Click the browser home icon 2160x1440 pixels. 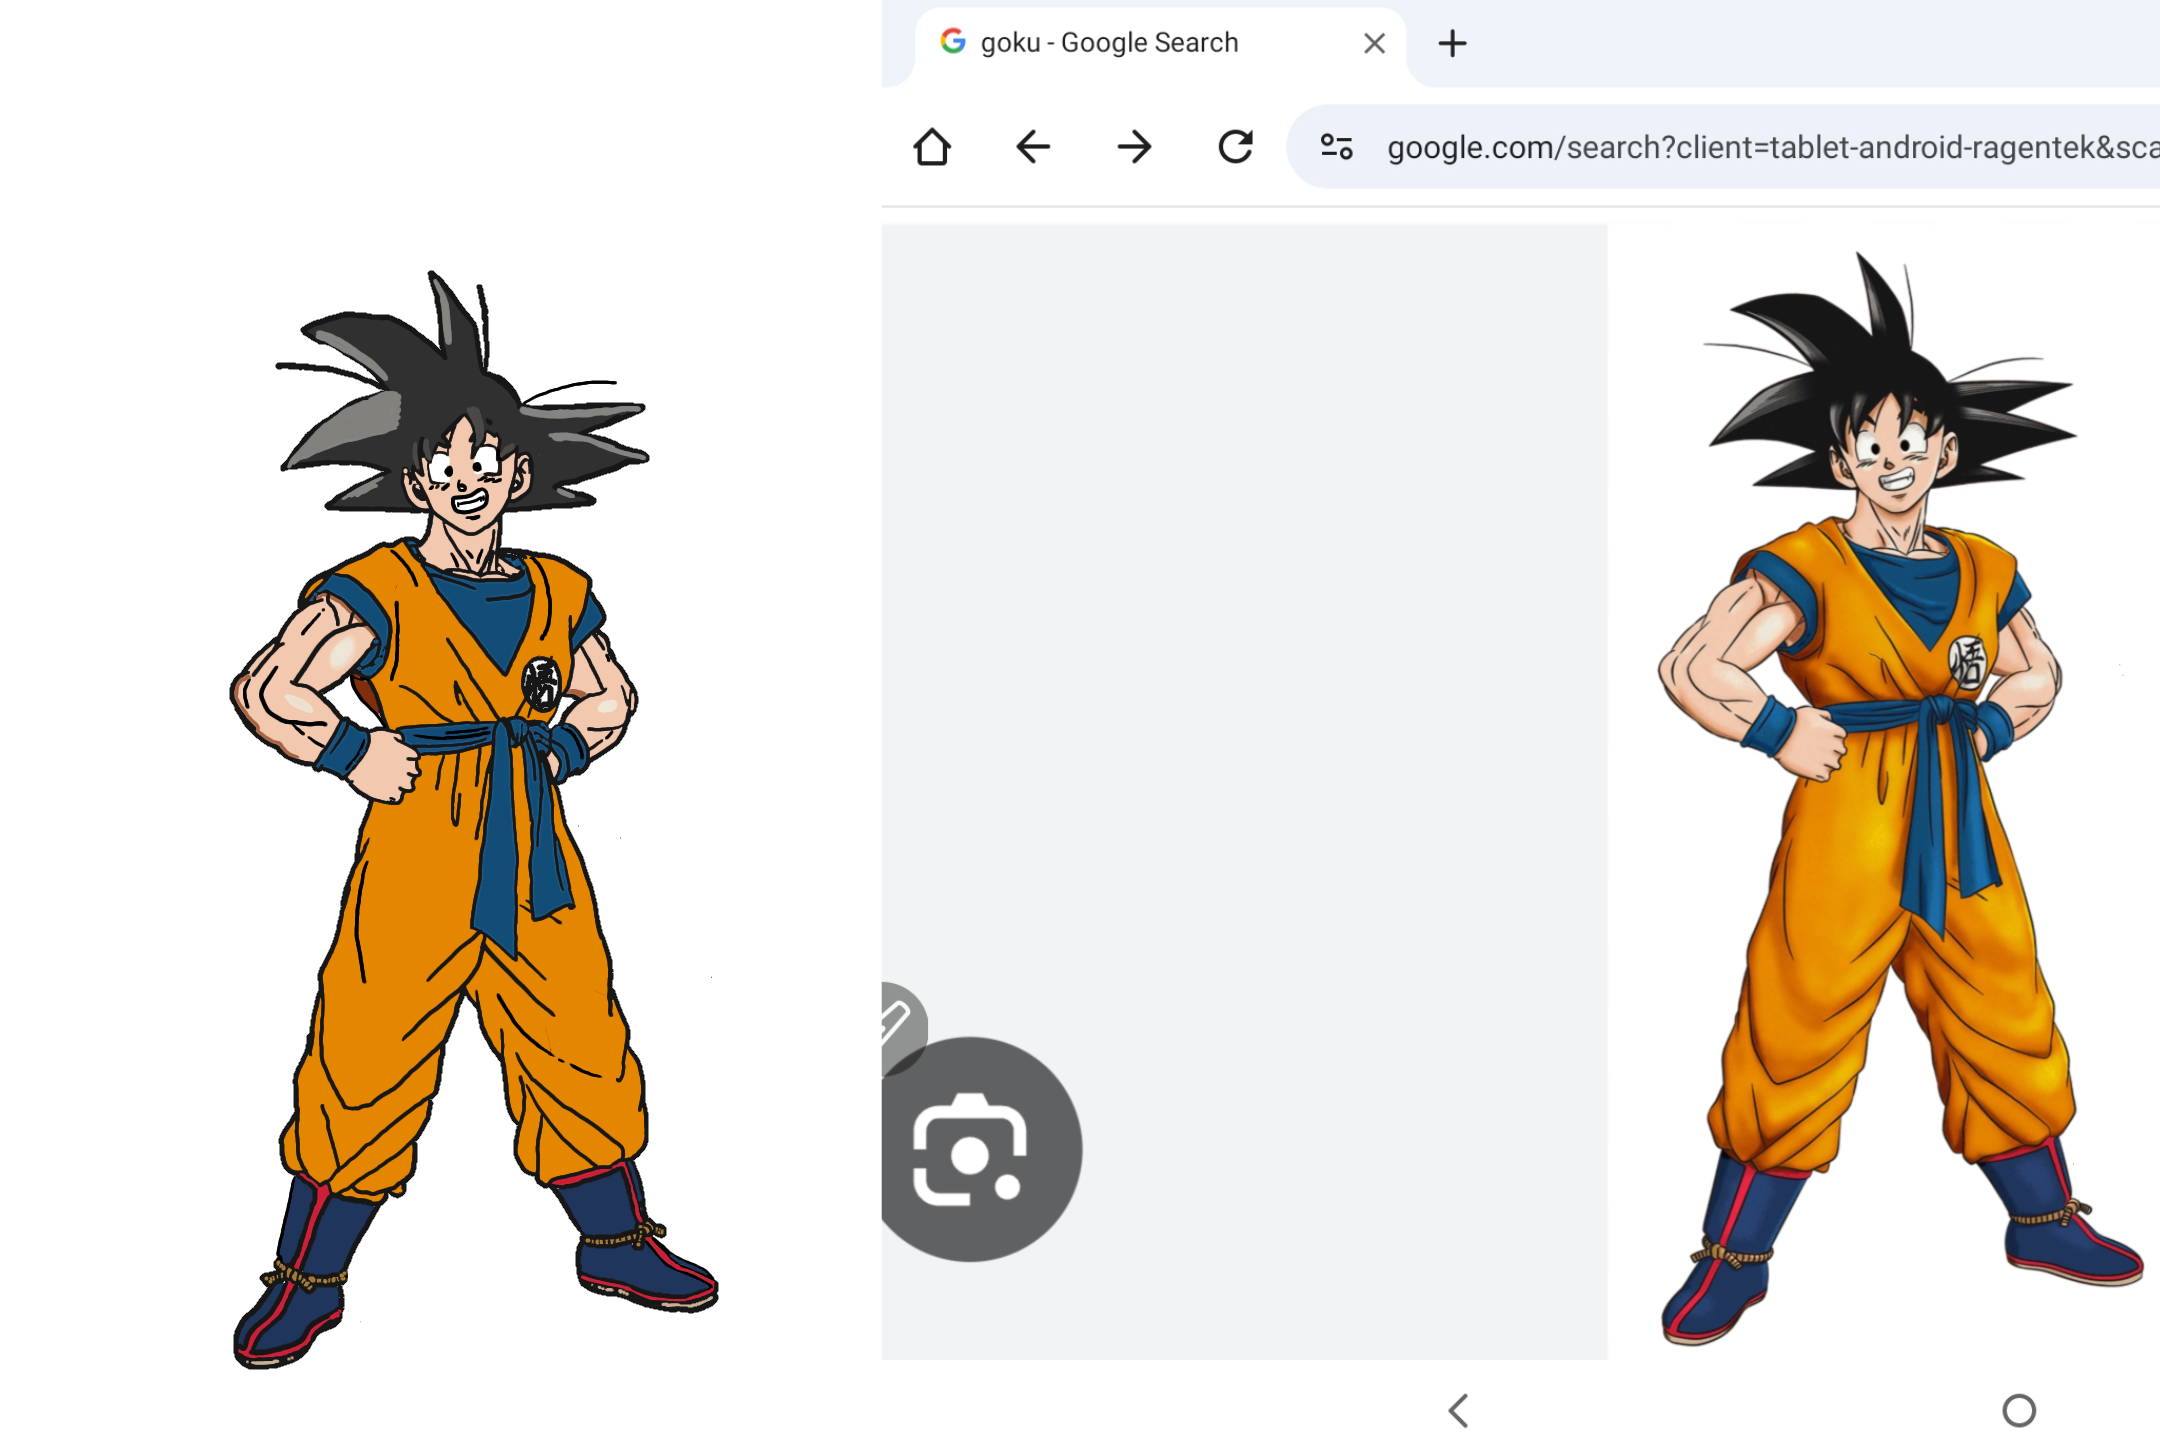pyautogui.click(x=932, y=147)
